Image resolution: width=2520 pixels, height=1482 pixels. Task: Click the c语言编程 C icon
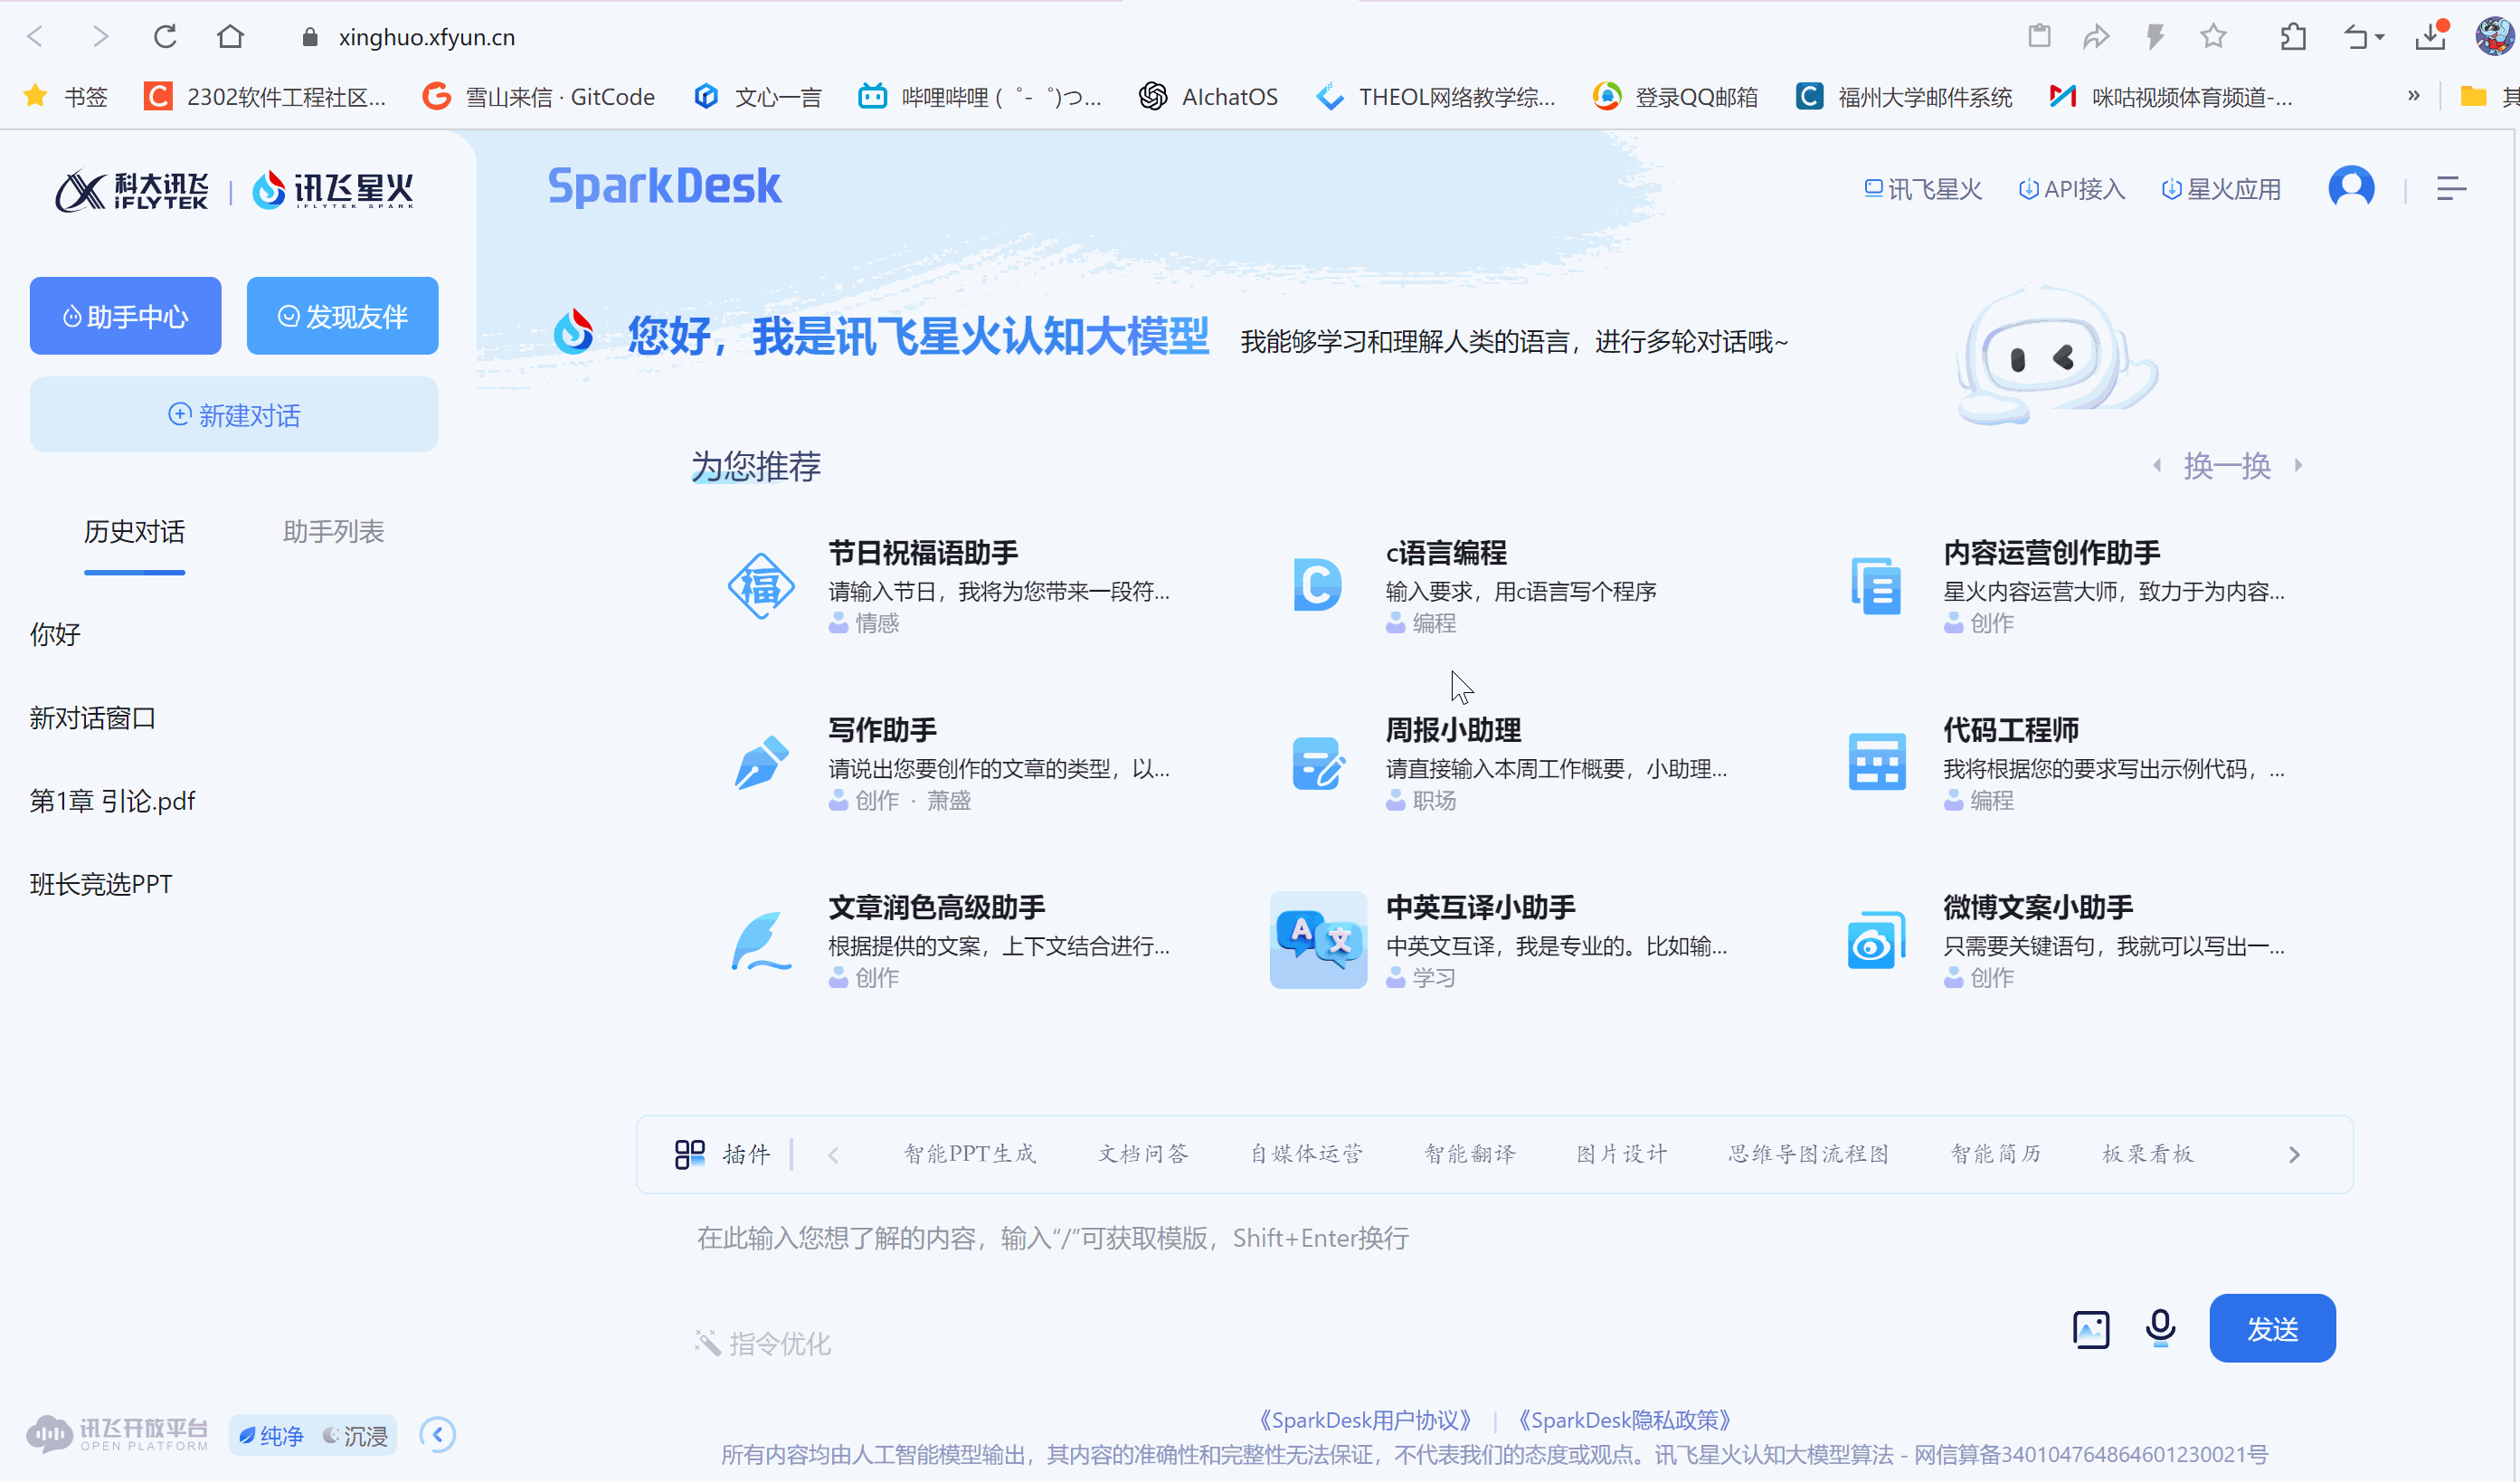point(1317,585)
